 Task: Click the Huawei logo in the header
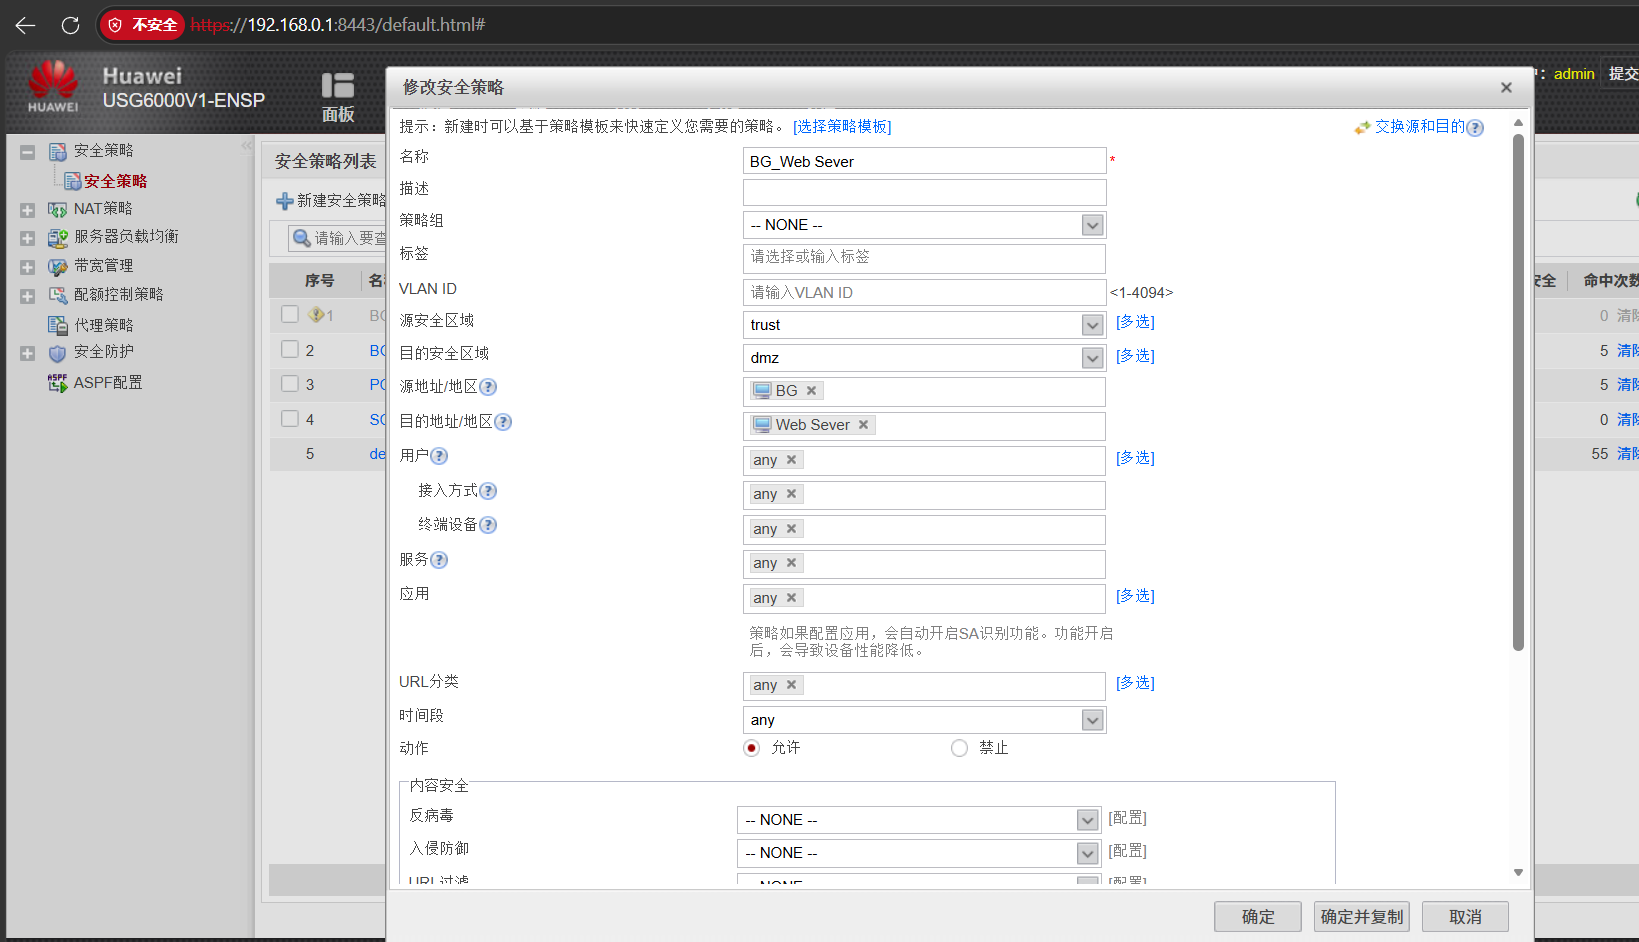[53, 87]
